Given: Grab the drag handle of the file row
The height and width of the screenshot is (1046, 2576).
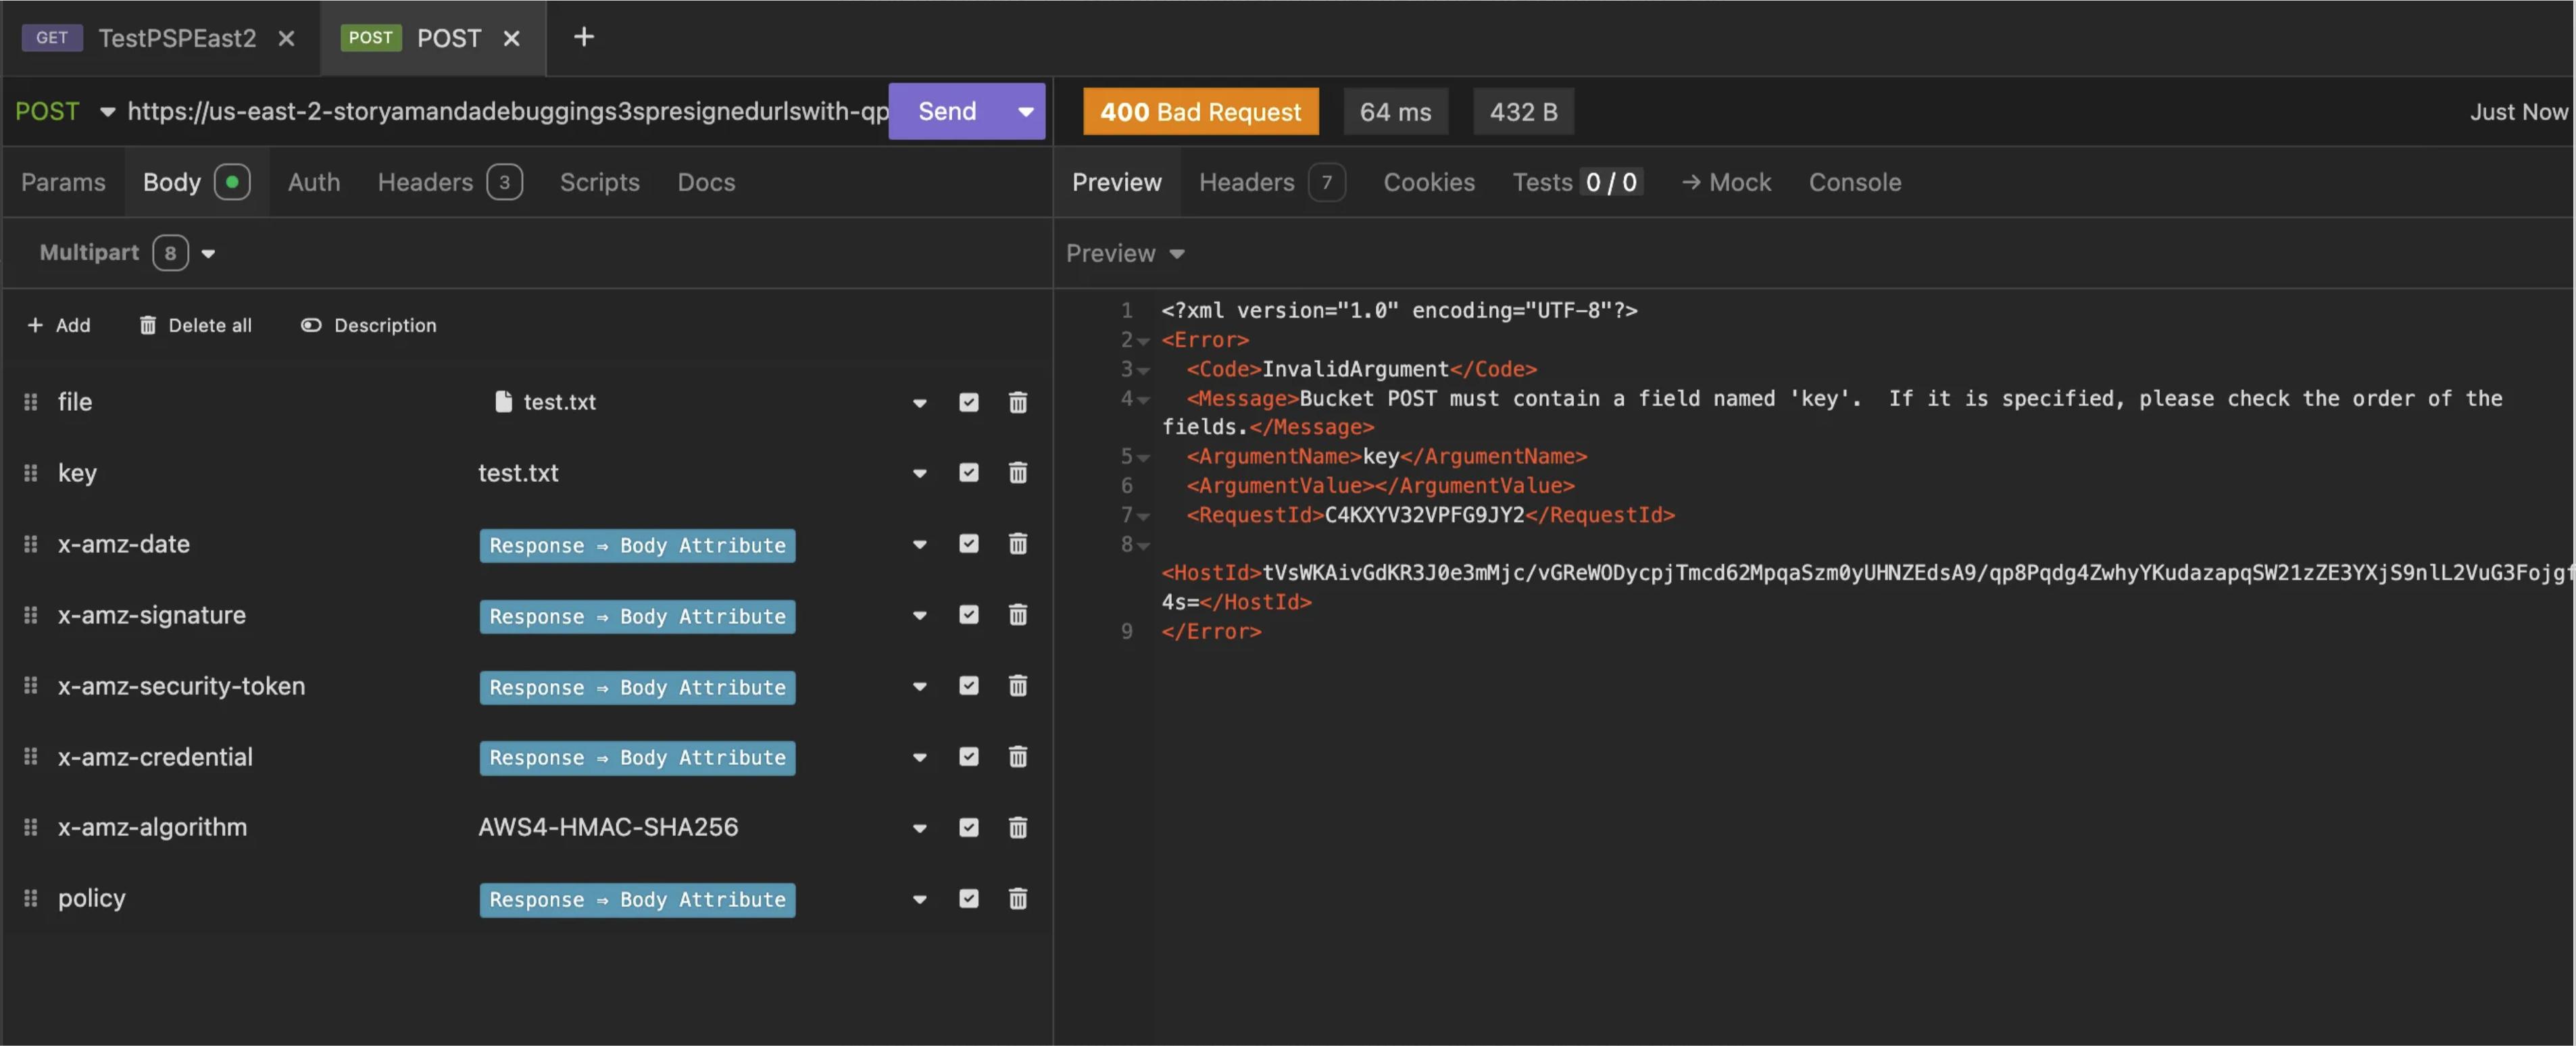Looking at the screenshot, I should [31, 402].
